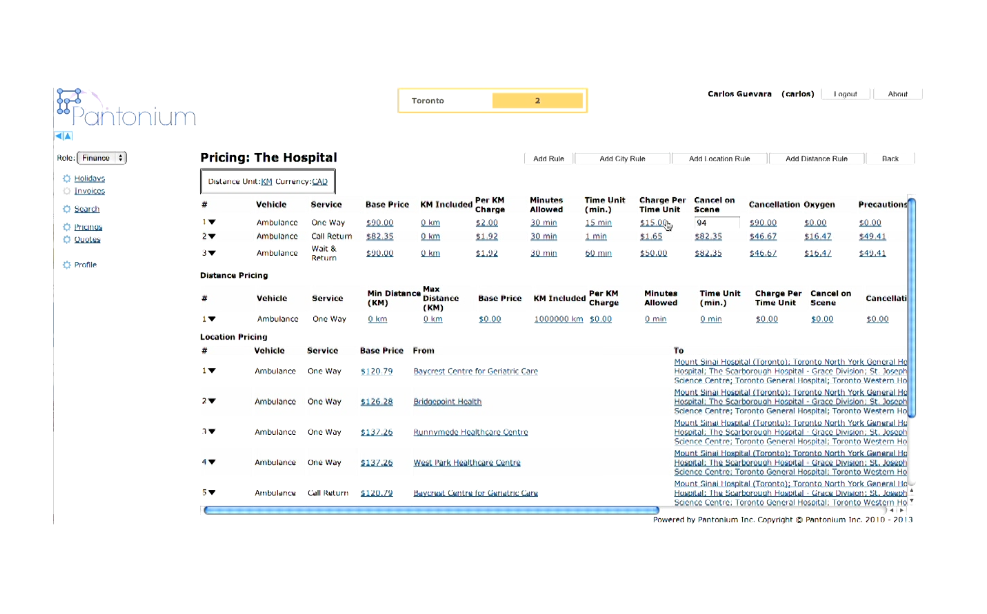987x614 pixels.
Task: Click the gear icon beside Invoices
Action: 66,191
